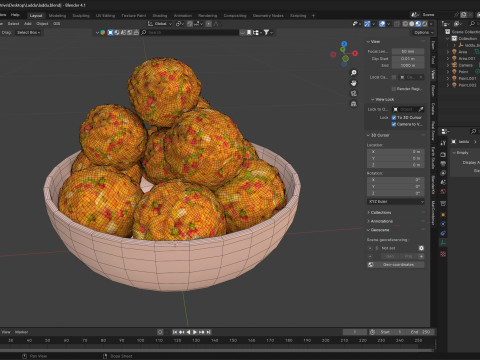Open the View Layer properties tab icon

(x=443, y=173)
